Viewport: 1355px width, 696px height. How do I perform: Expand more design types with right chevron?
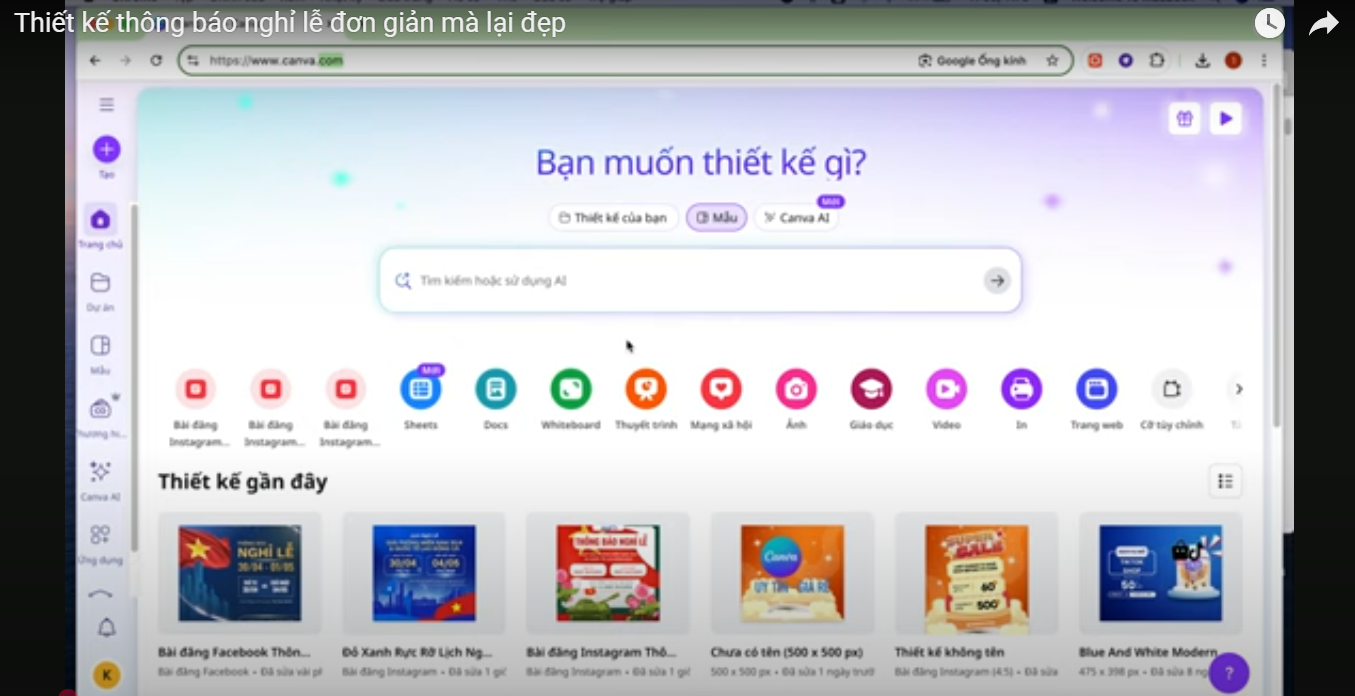1239,389
